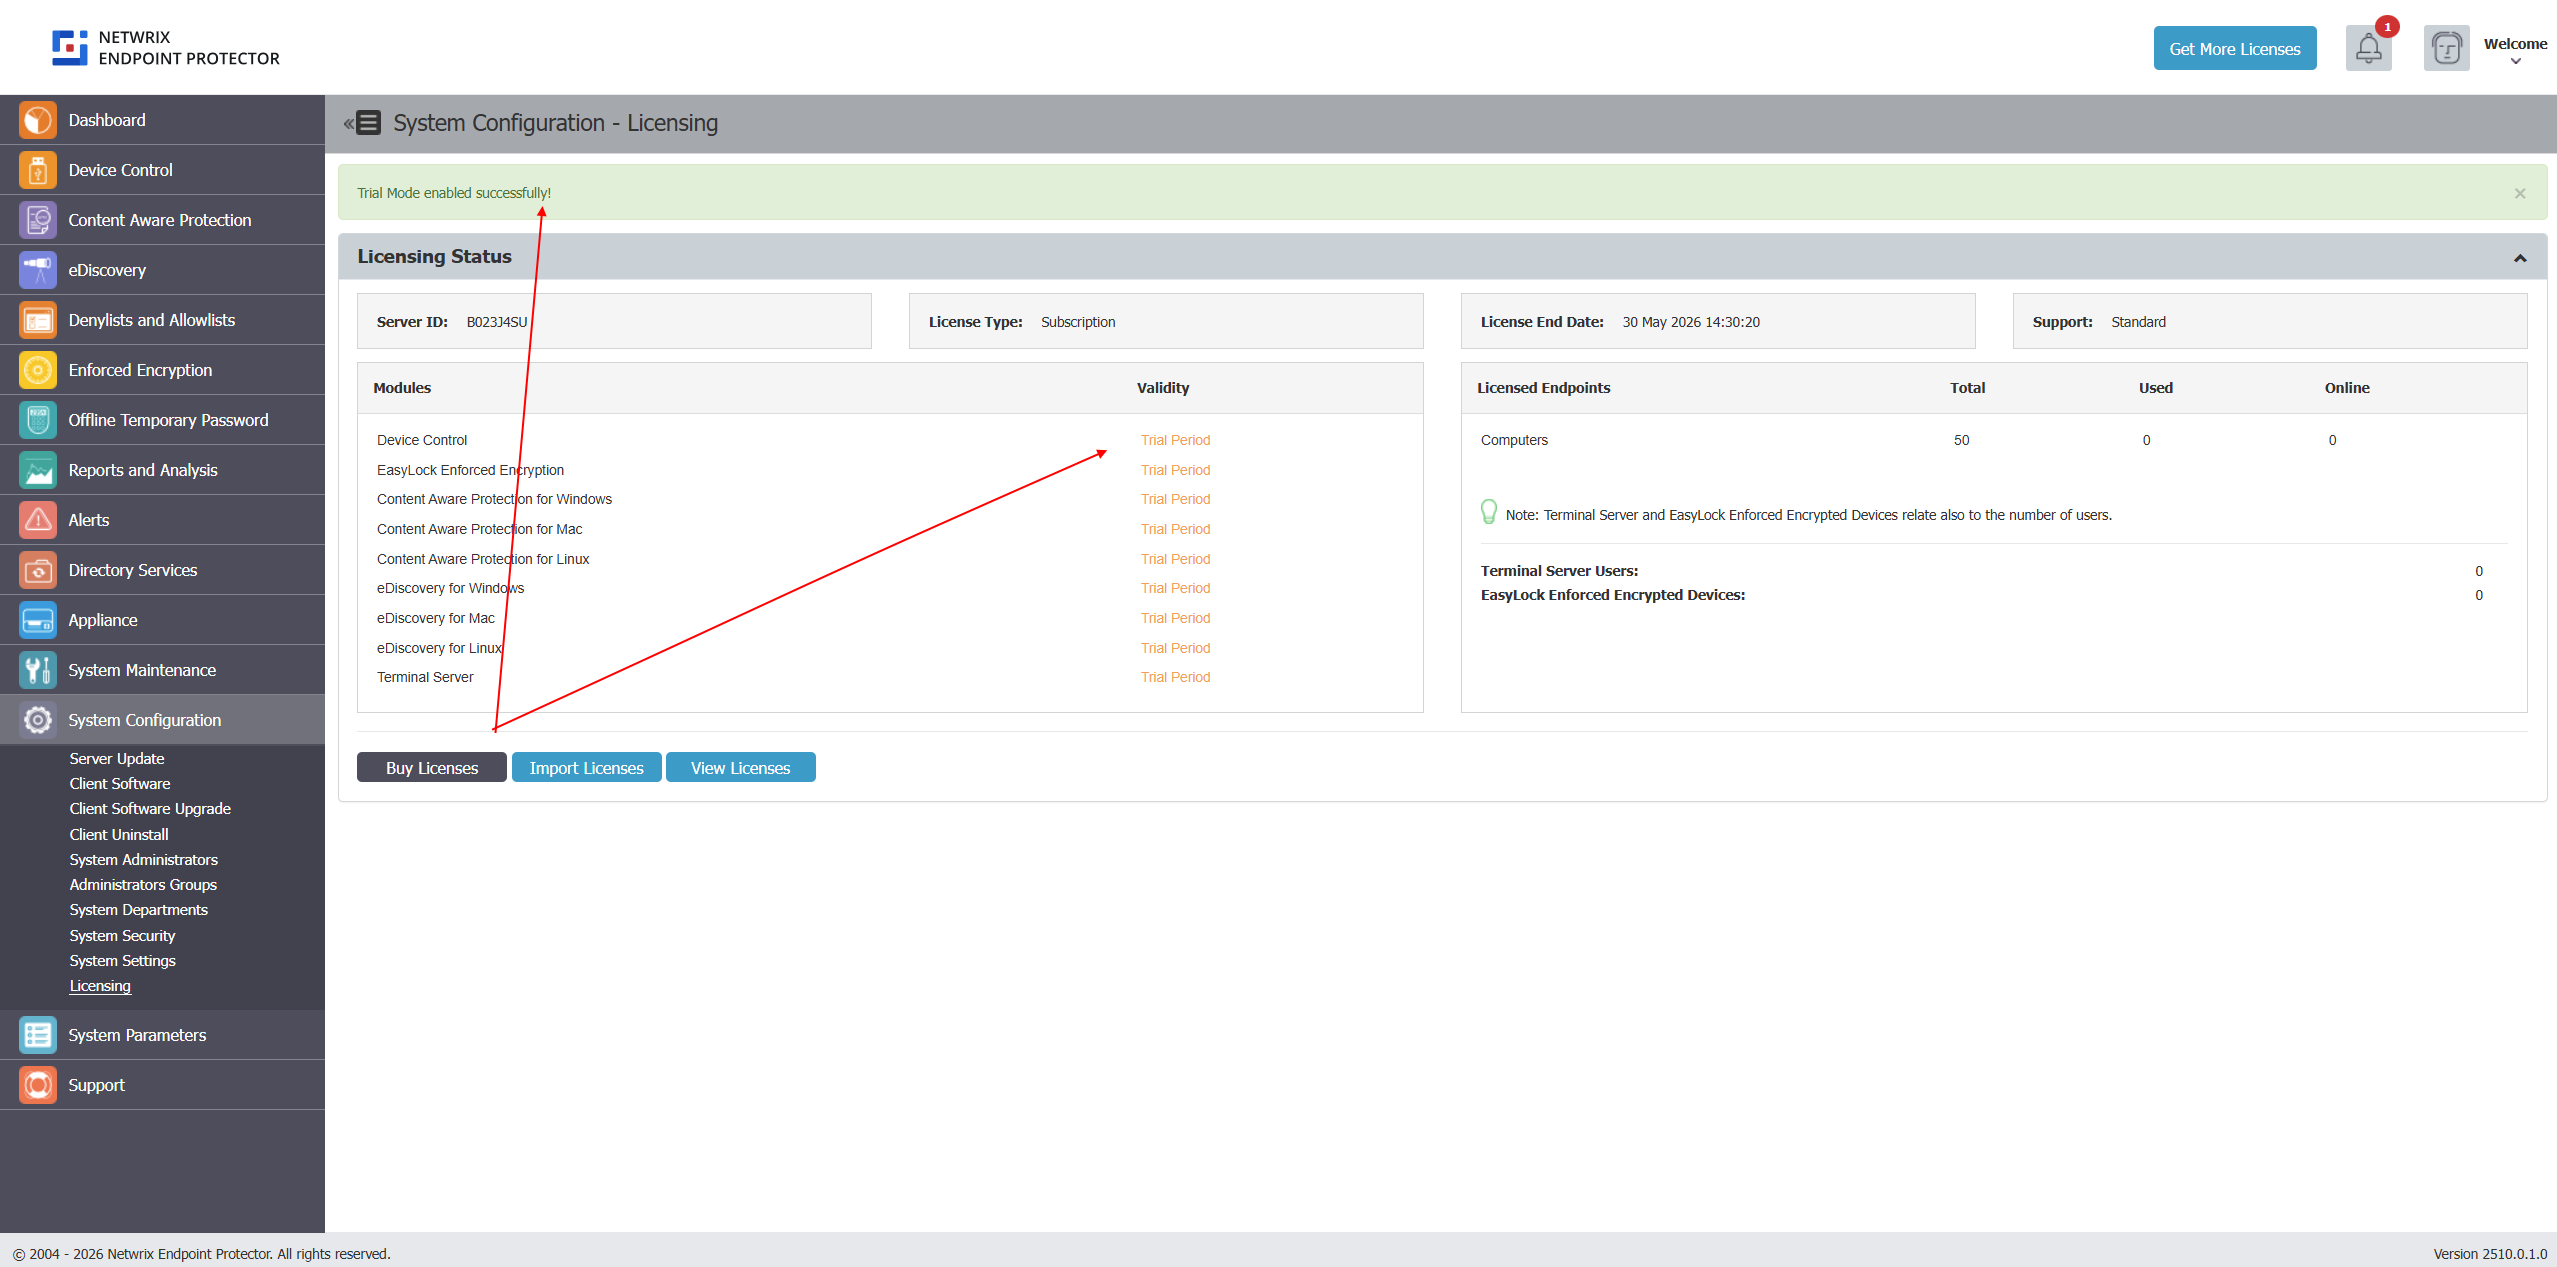Go to Client Uninstall submenu link
The image size is (2557, 1267).
pyautogui.click(x=119, y=835)
